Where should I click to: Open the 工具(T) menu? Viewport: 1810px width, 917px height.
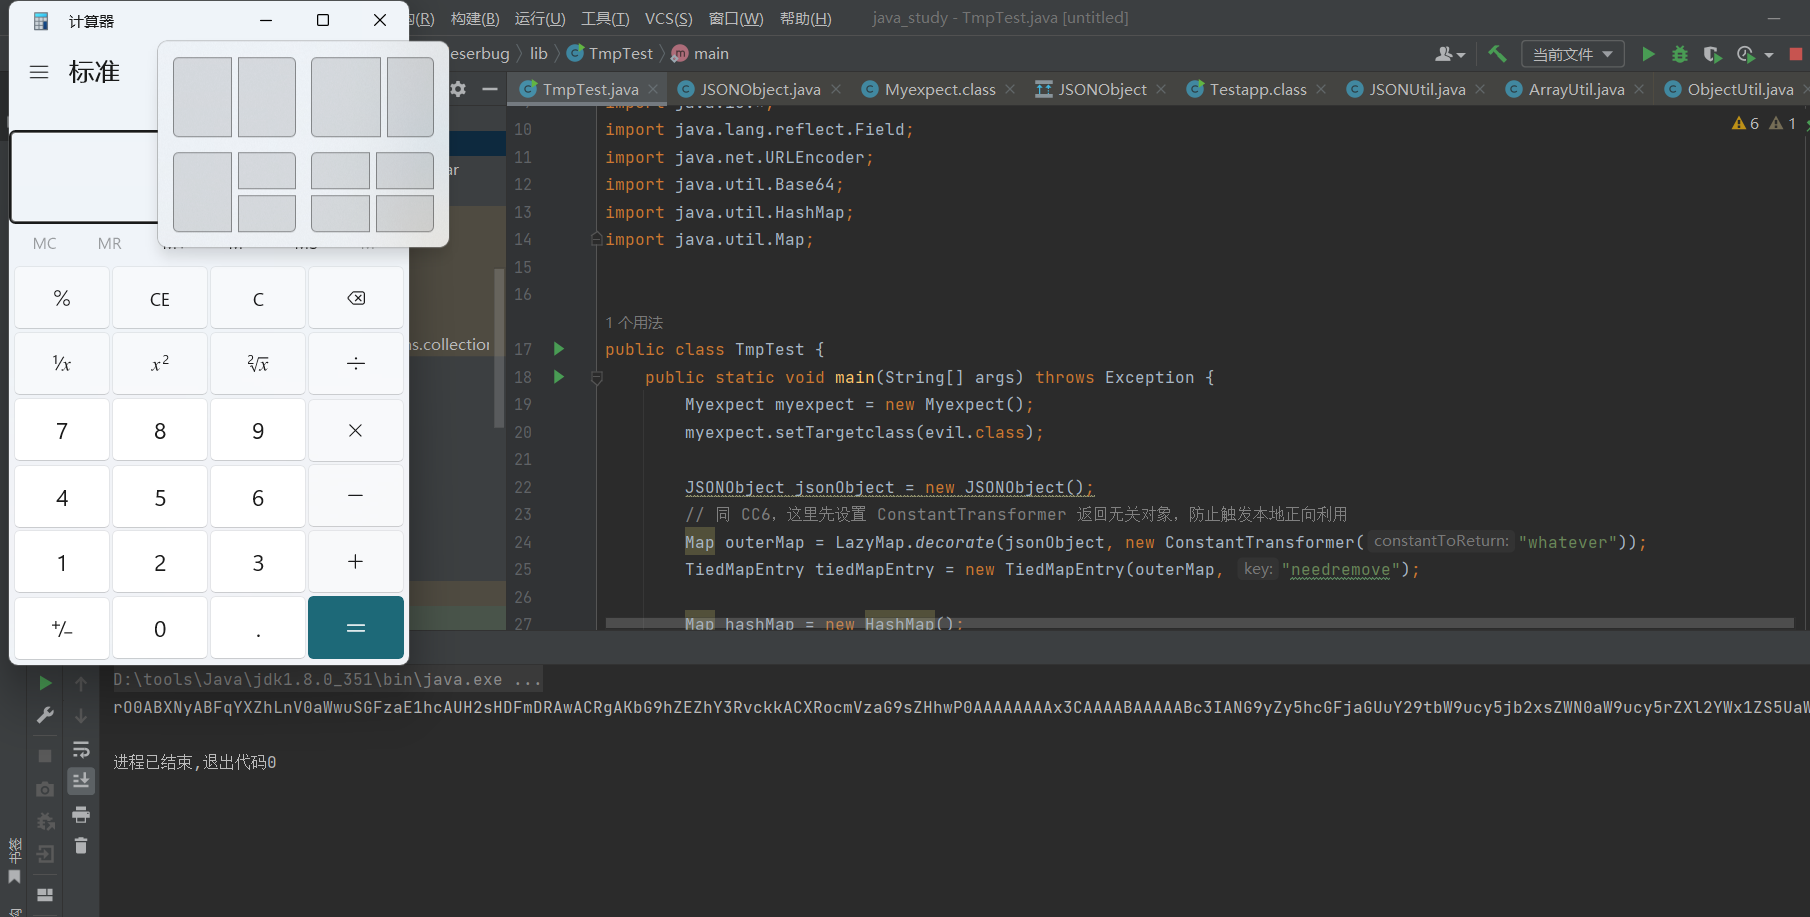tap(605, 18)
